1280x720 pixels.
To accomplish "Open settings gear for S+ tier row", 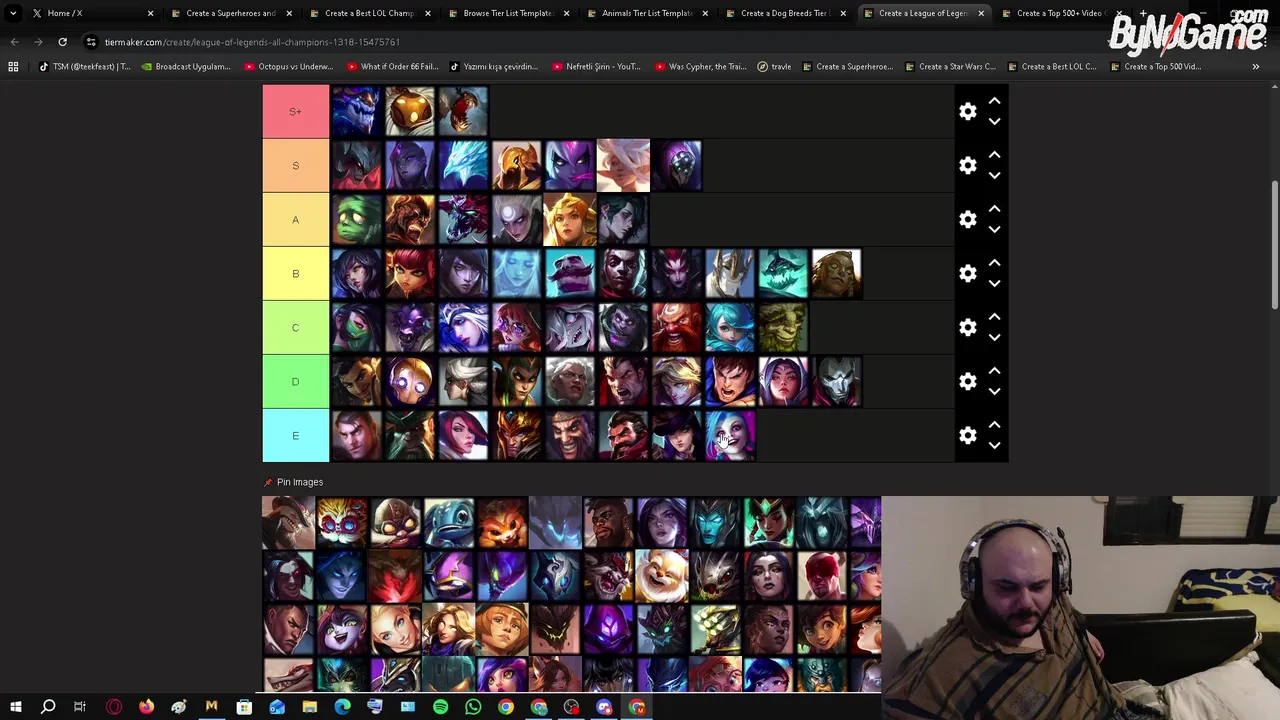I will pos(967,111).
